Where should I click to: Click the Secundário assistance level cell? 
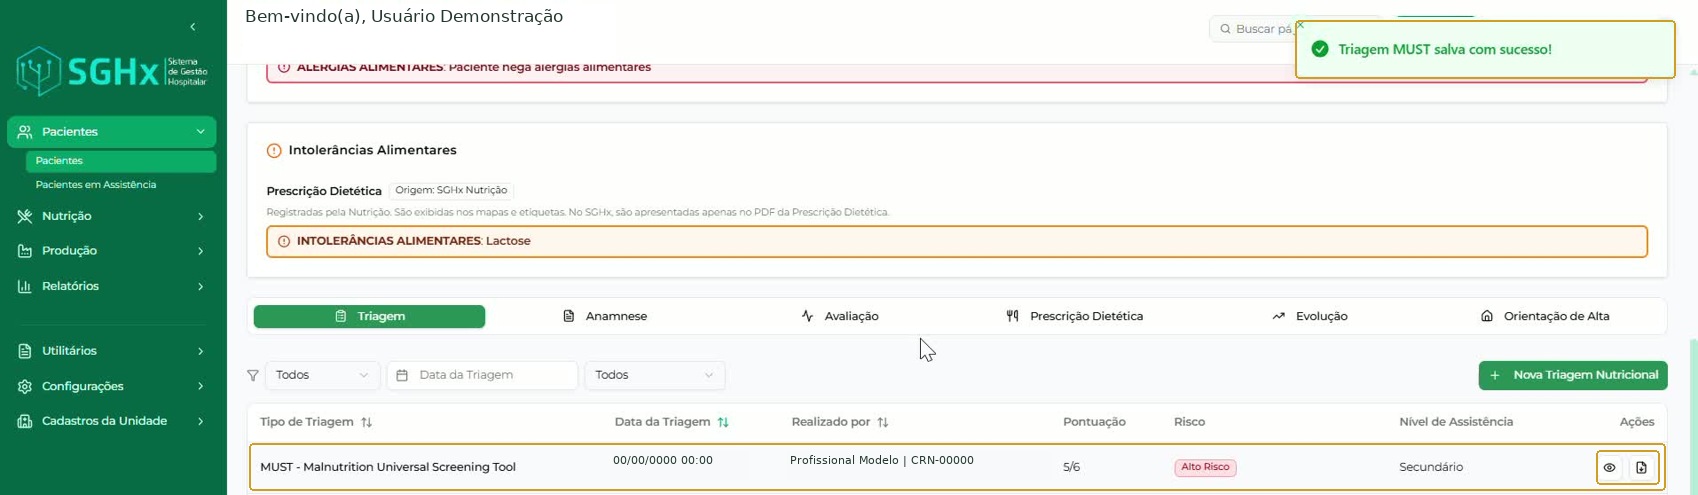1431,467
